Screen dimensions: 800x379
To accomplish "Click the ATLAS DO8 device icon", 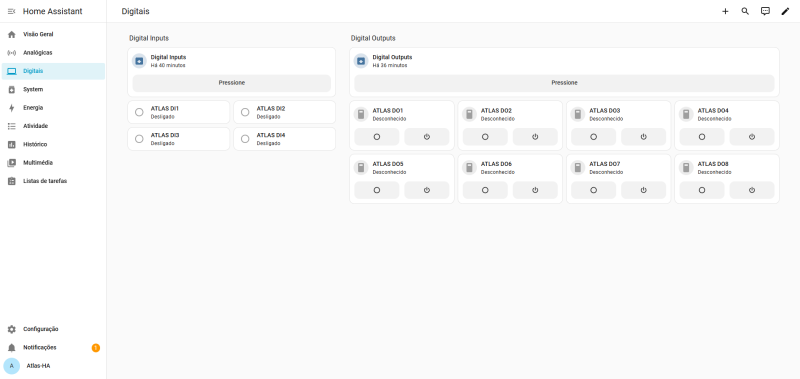I will [686, 168].
